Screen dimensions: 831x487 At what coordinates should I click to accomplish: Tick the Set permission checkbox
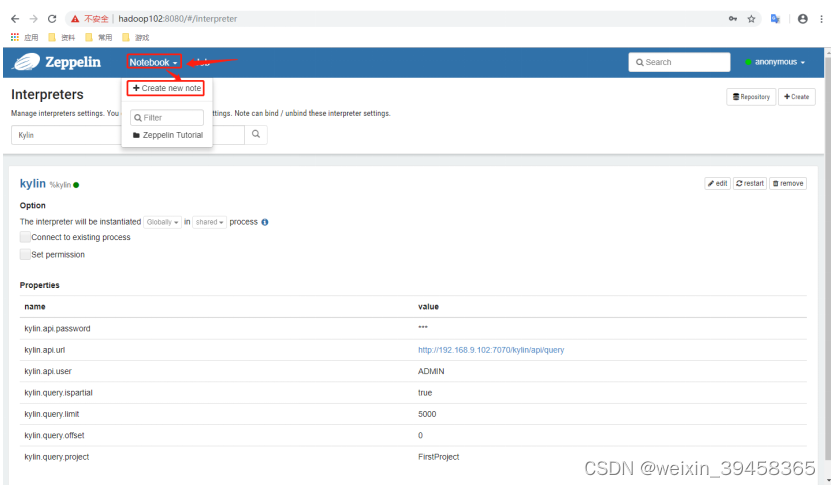pyautogui.click(x=25, y=254)
